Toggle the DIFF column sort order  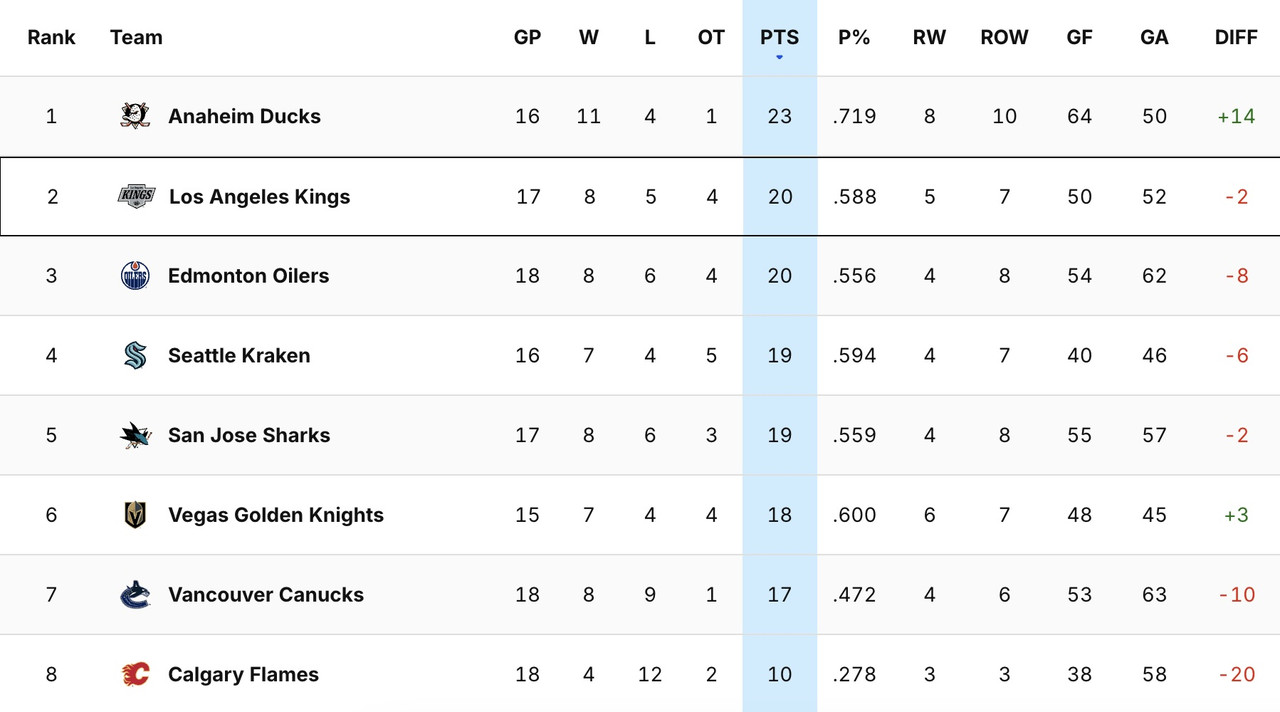1236,37
